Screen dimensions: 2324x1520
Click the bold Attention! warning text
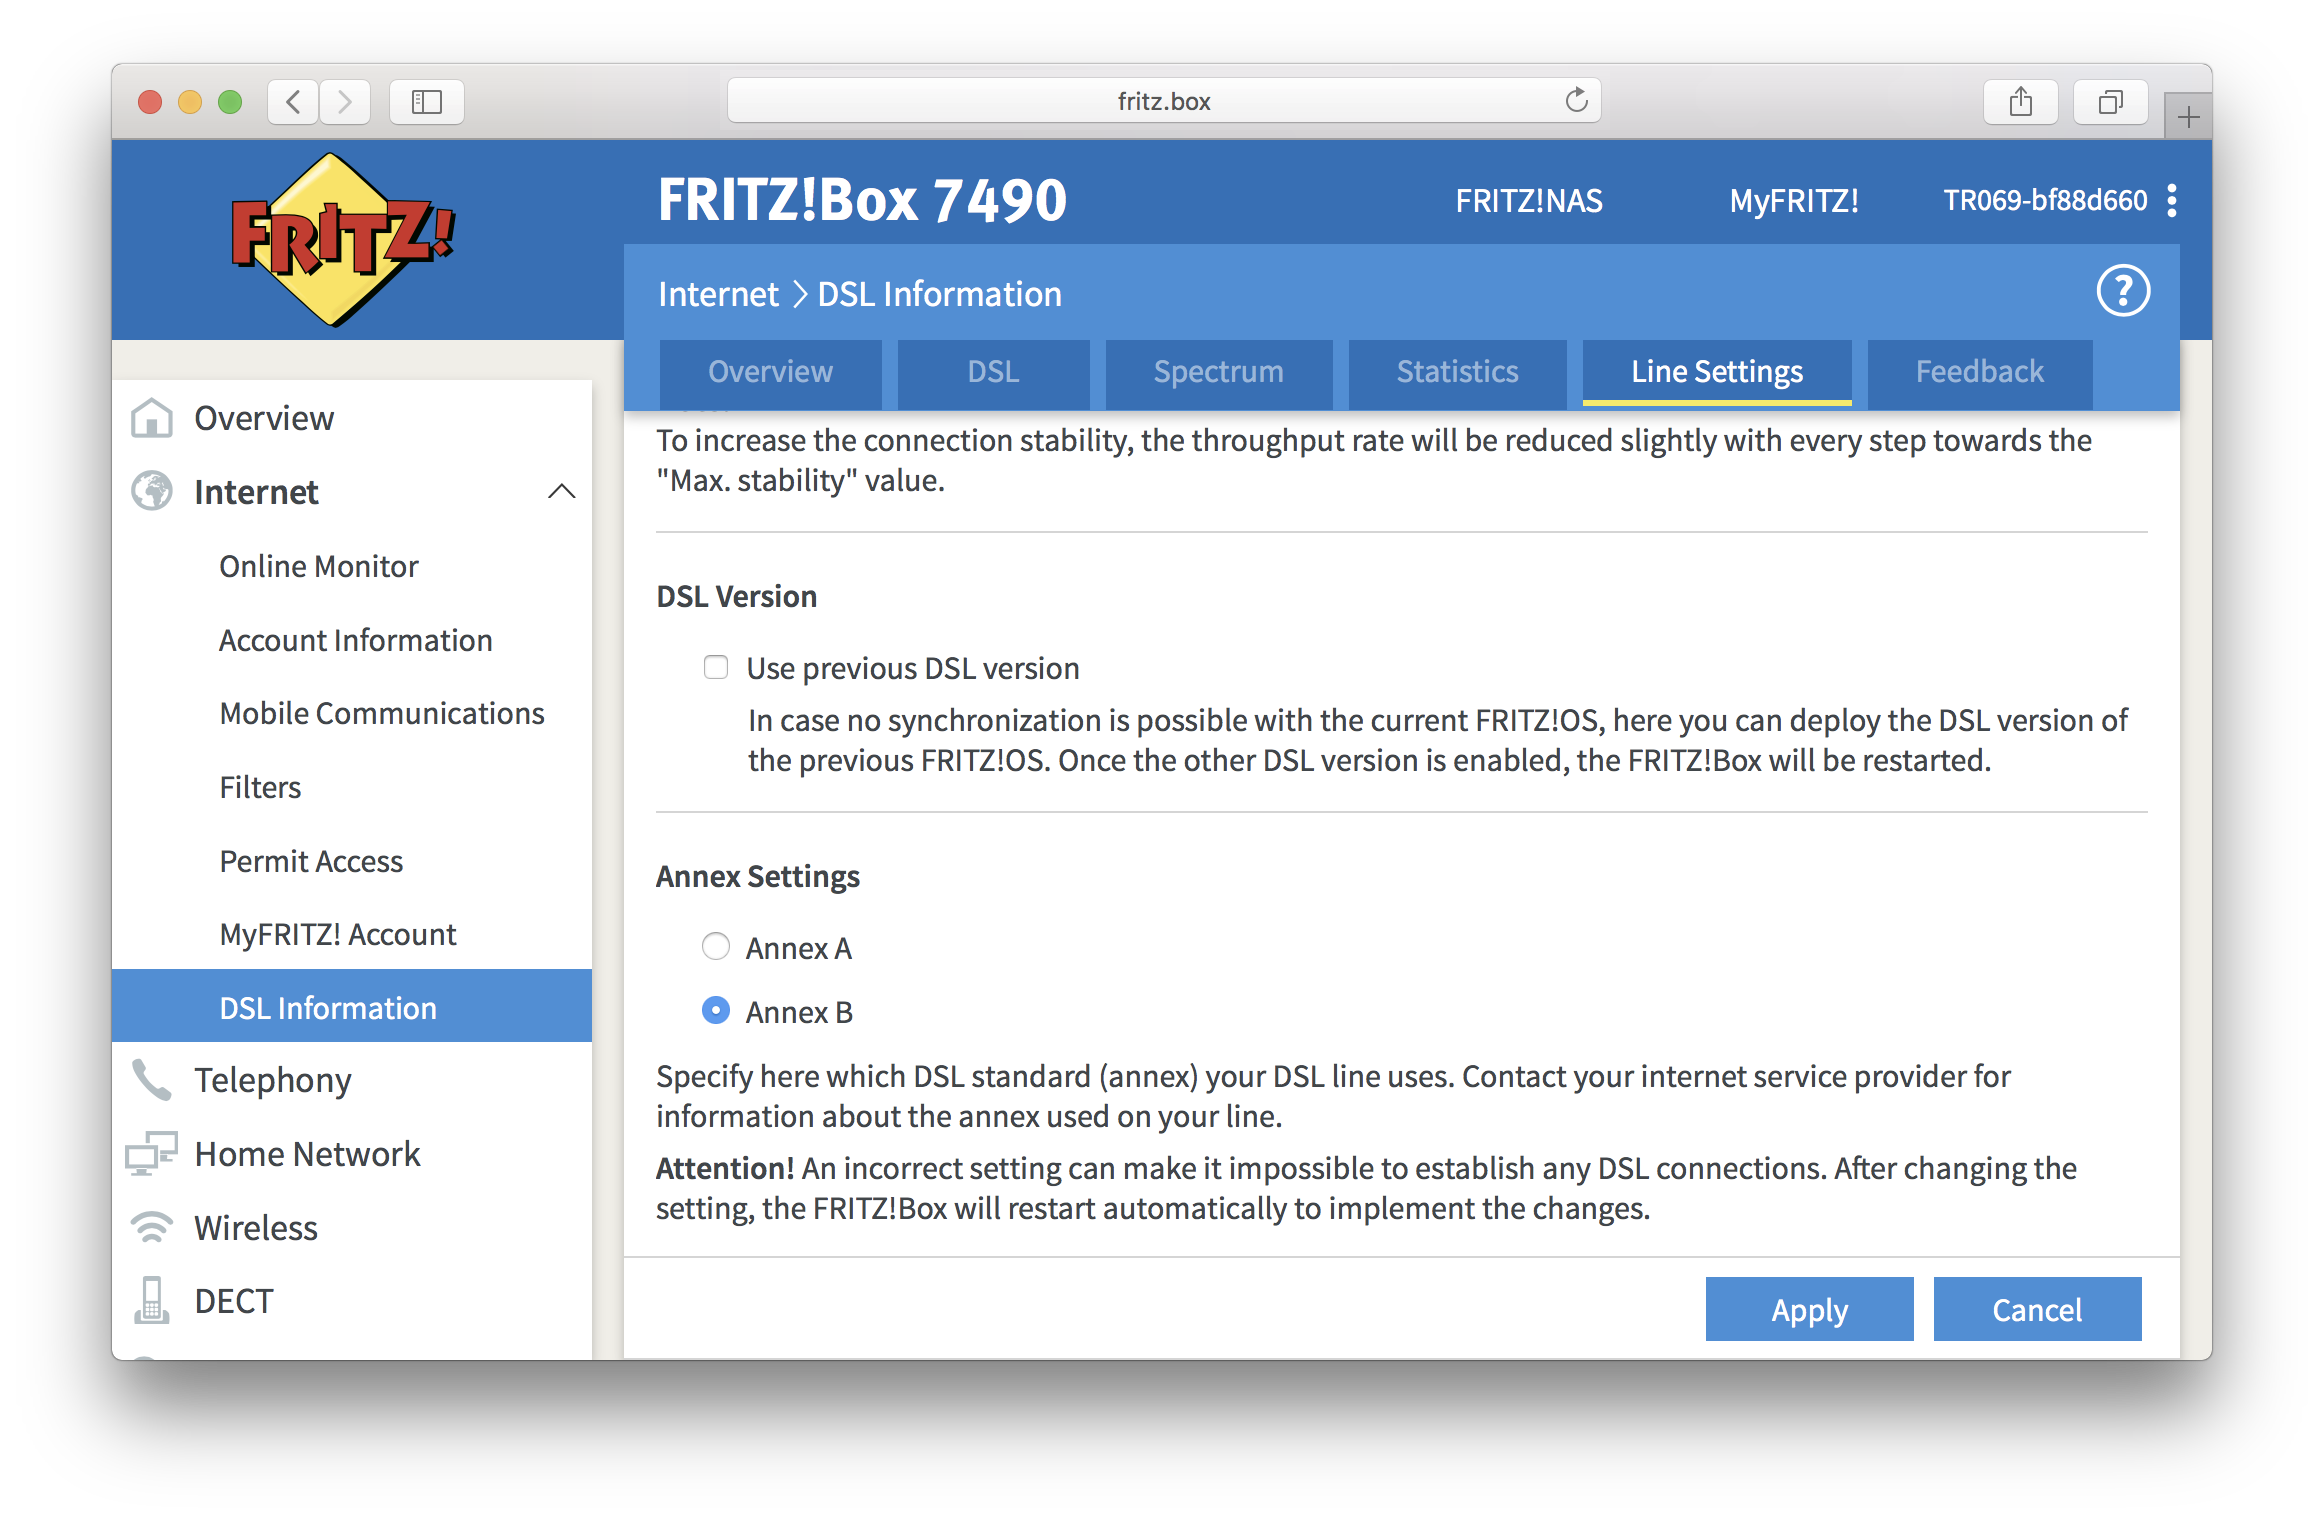[725, 1168]
